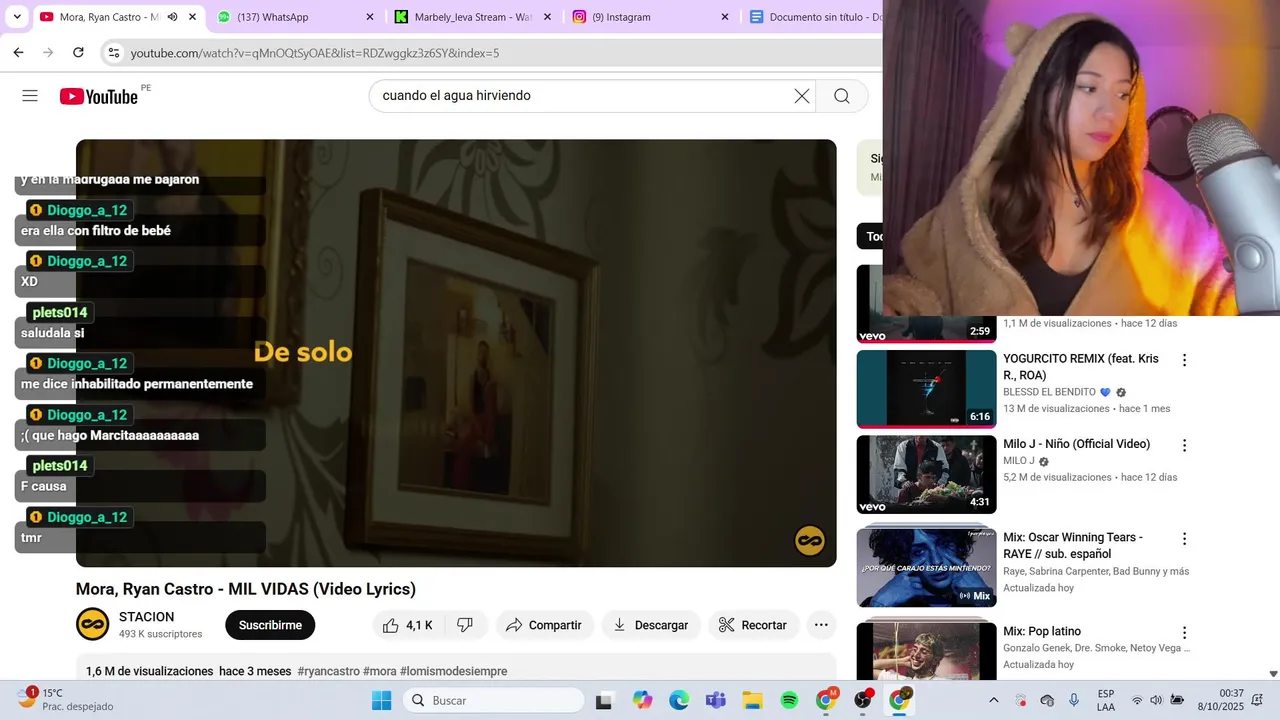This screenshot has width=1280, height=720.
Task: Open Microsoft Edge from the taskbar
Action: (679, 700)
